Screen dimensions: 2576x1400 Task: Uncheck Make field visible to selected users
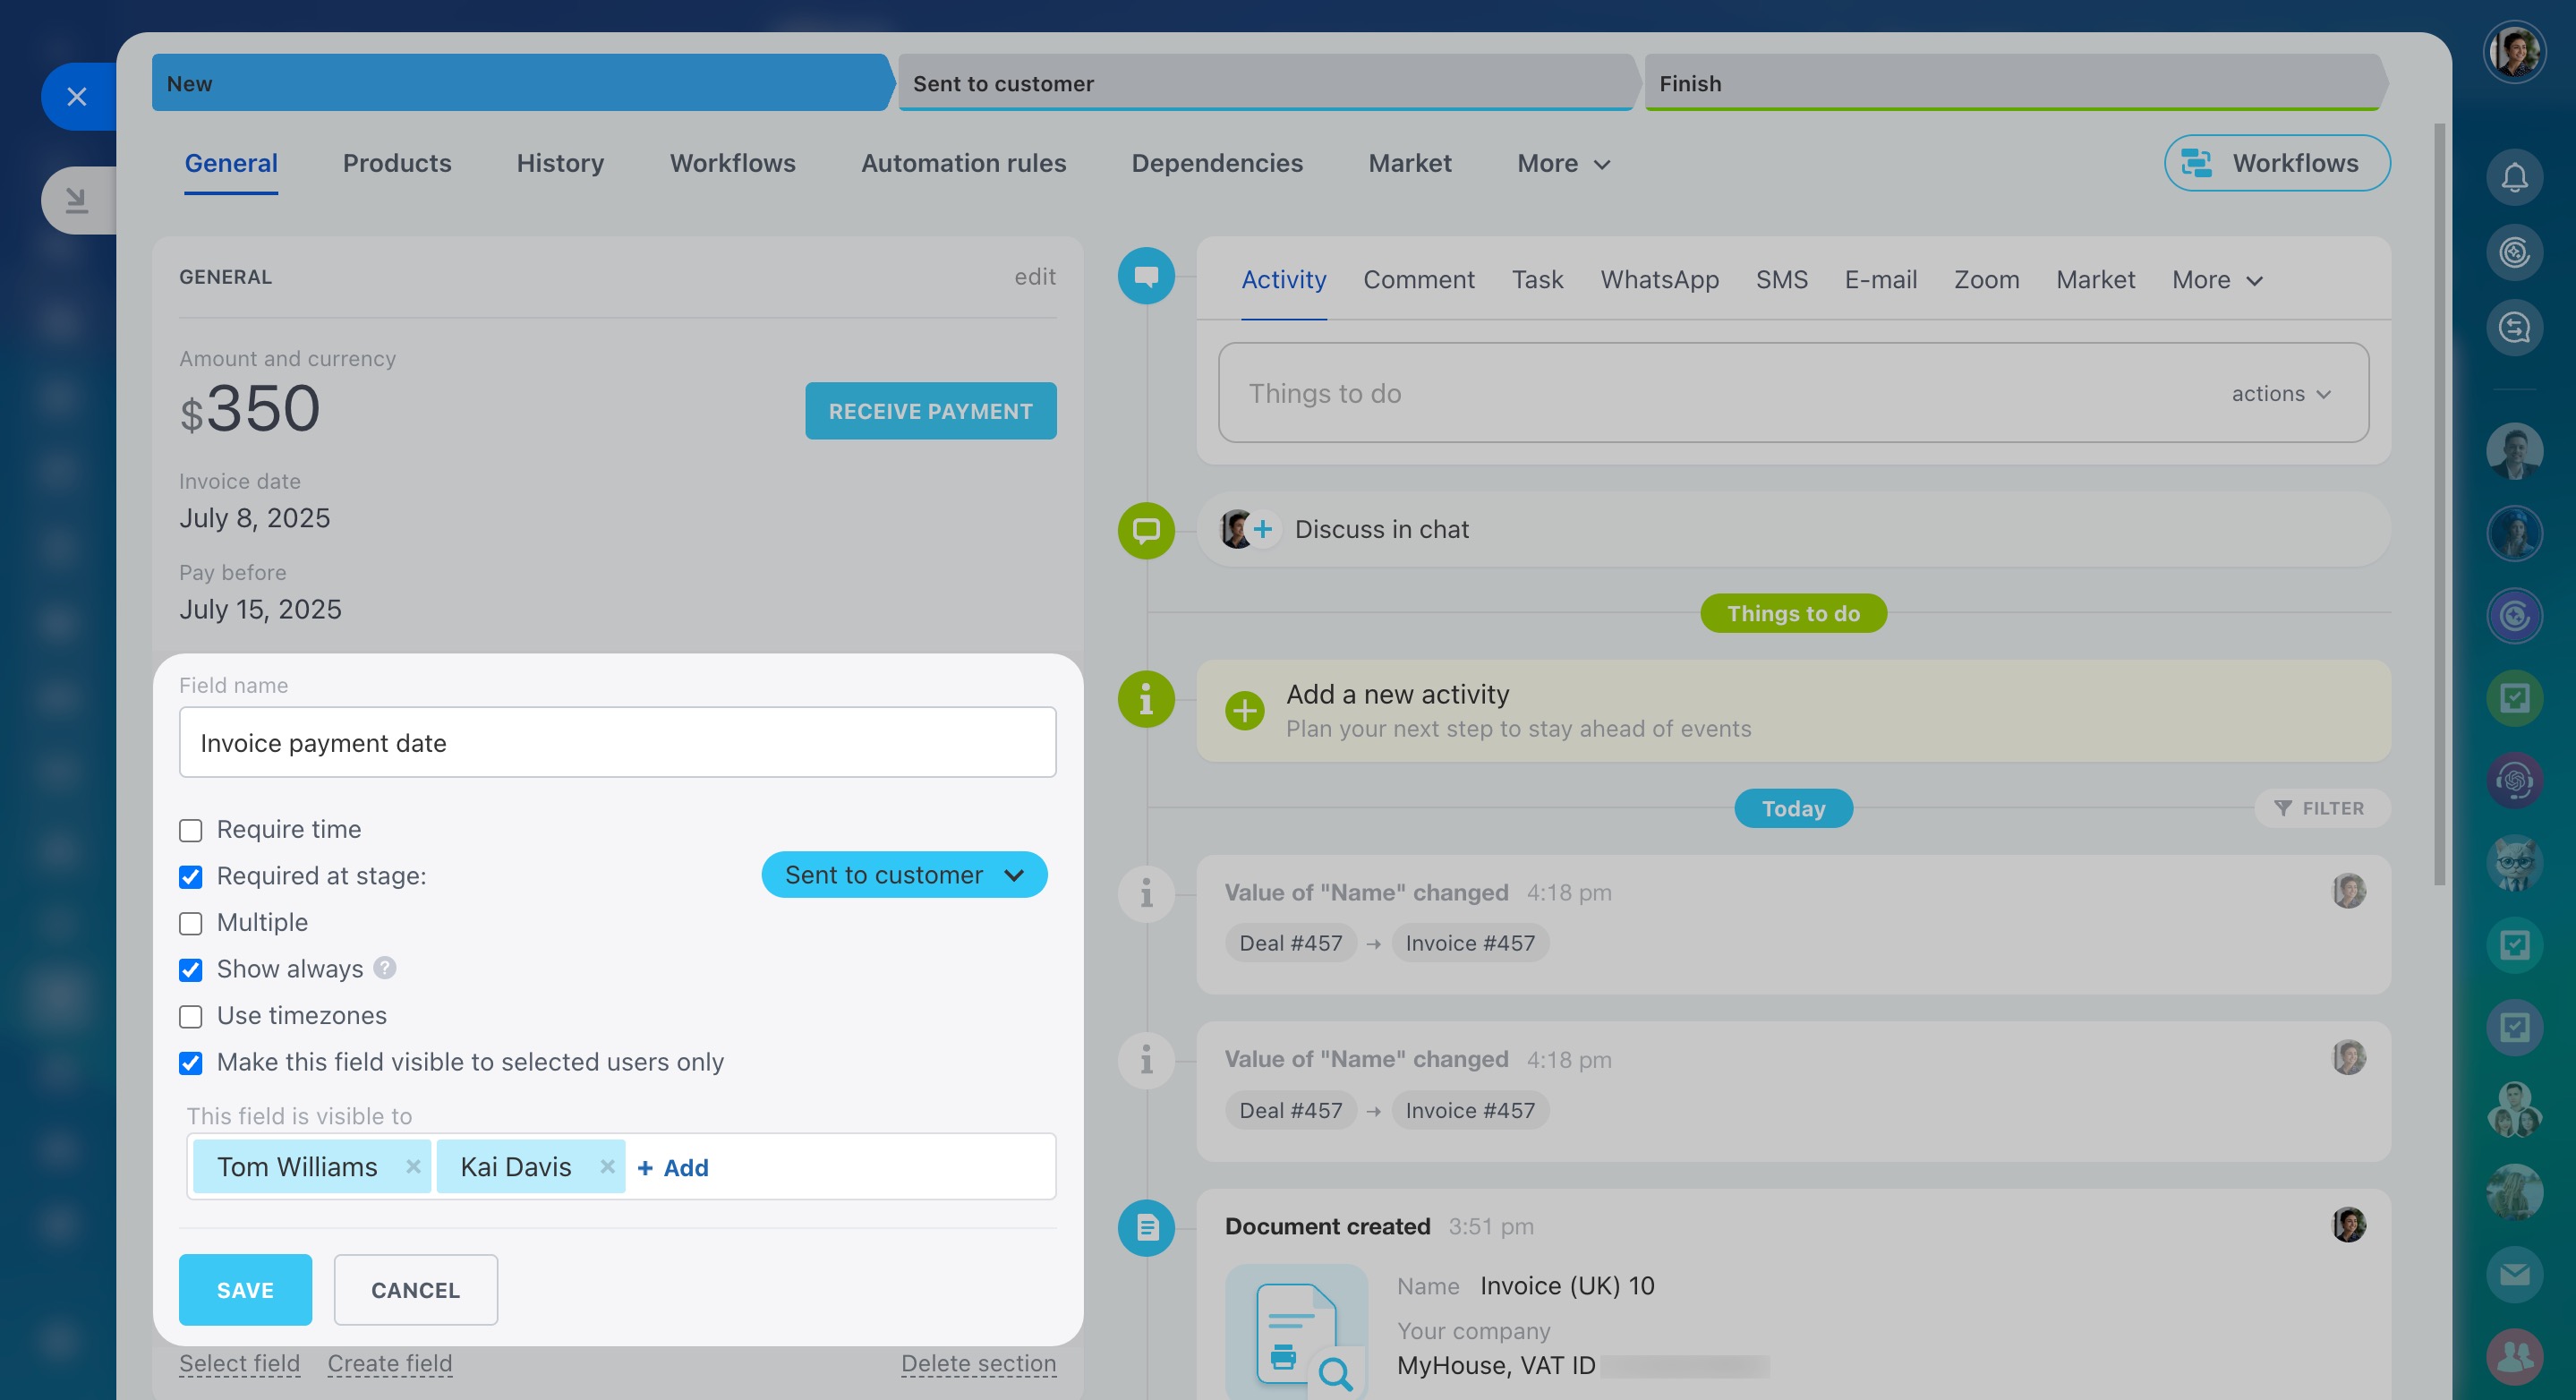190,1062
